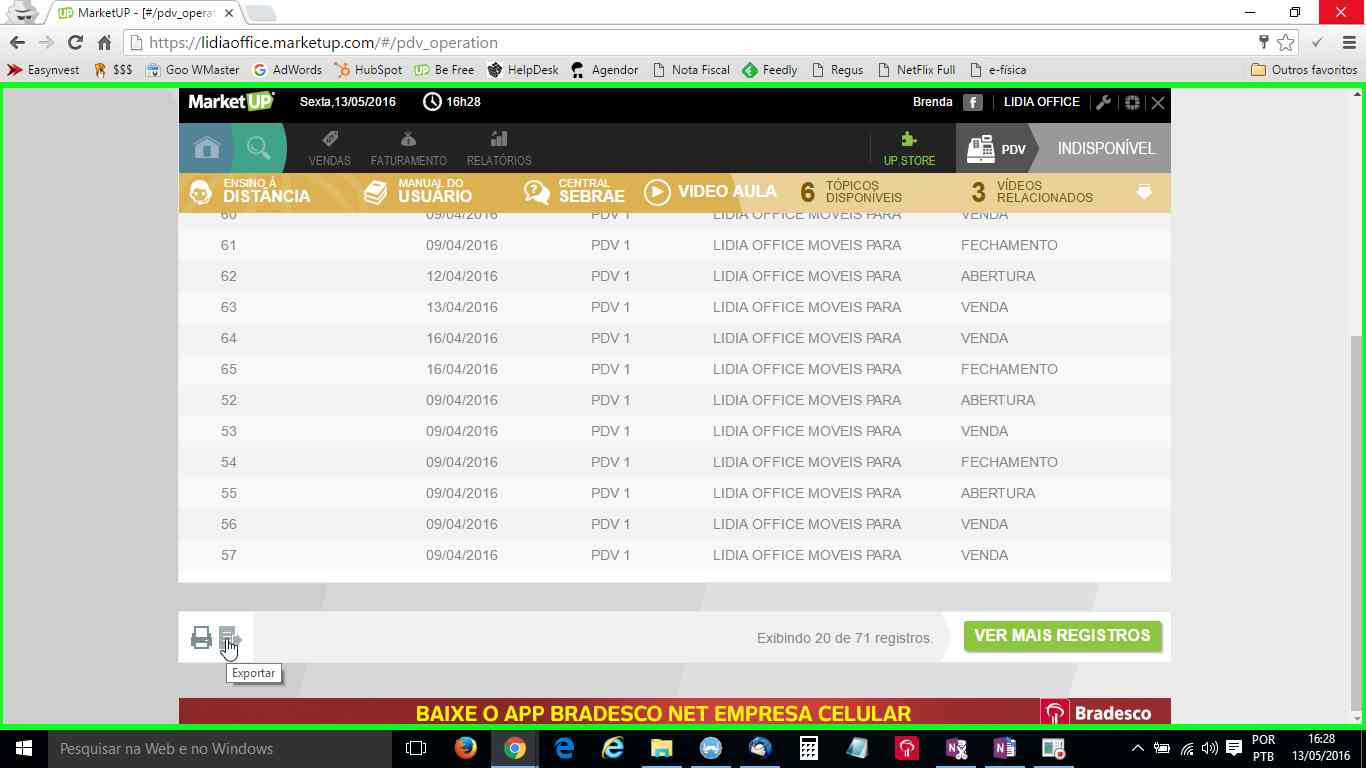Play the Video Aula
The image size is (1366, 768).
tap(710, 191)
